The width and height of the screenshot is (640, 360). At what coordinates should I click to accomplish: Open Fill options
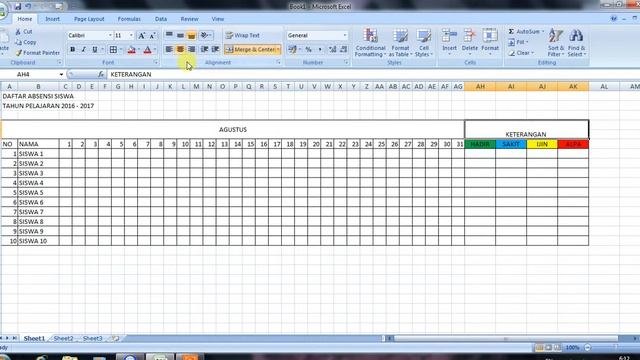518,42
